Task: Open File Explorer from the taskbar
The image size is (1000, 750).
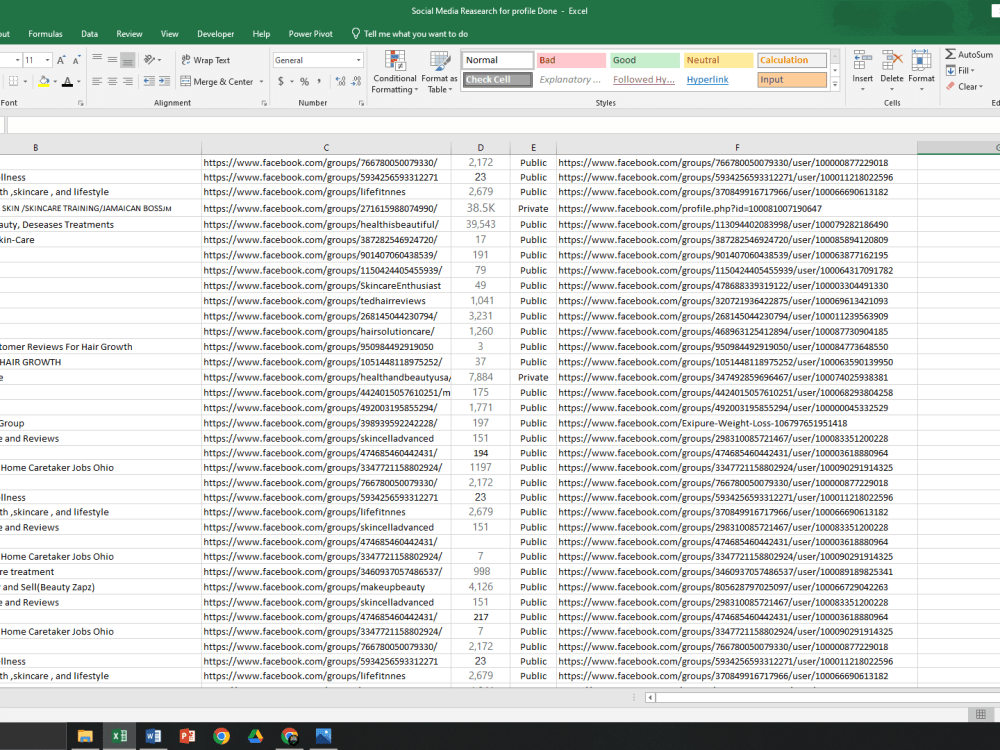Action: 85,736
